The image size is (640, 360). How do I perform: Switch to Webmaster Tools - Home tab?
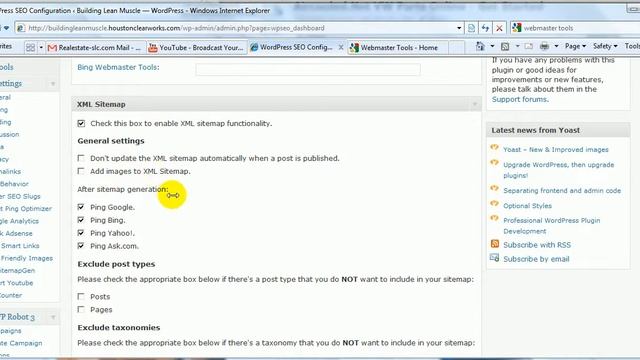[398, 47]
